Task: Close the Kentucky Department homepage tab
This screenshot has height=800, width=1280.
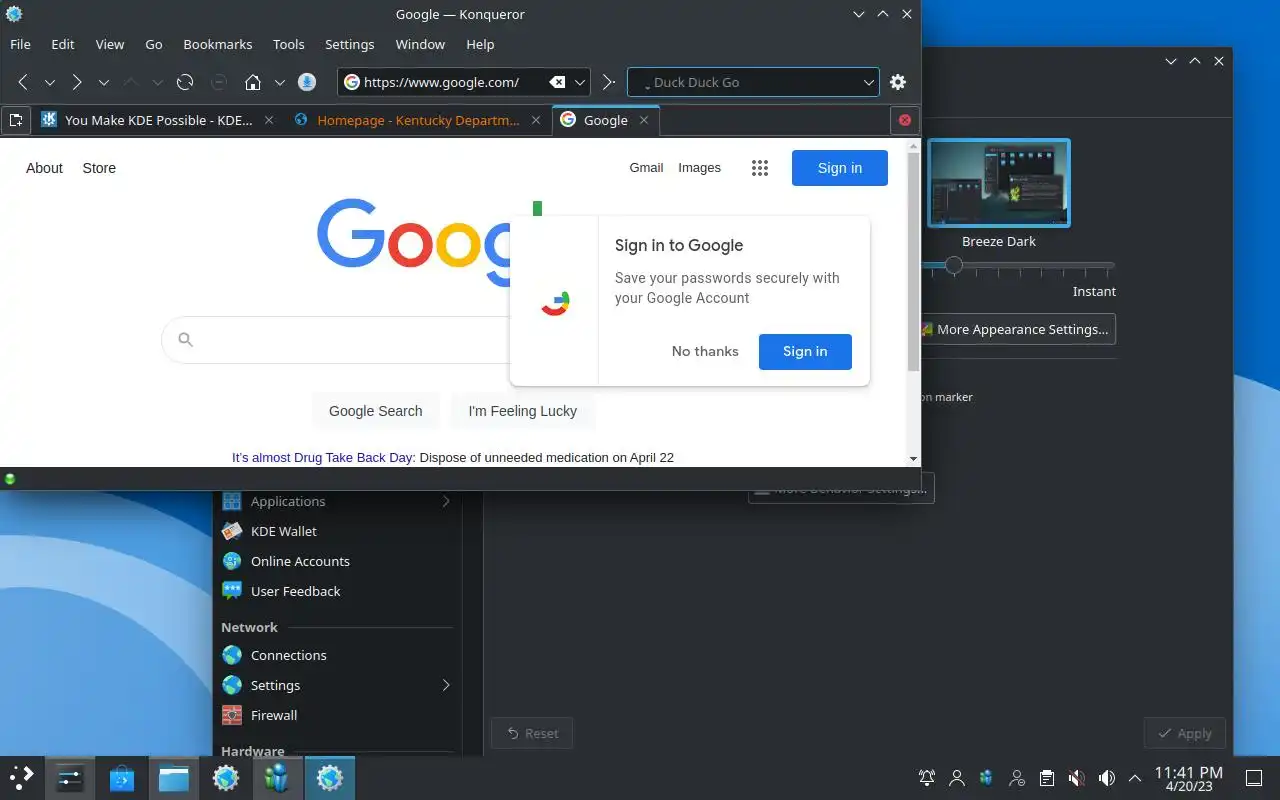Action: (536, 120)
